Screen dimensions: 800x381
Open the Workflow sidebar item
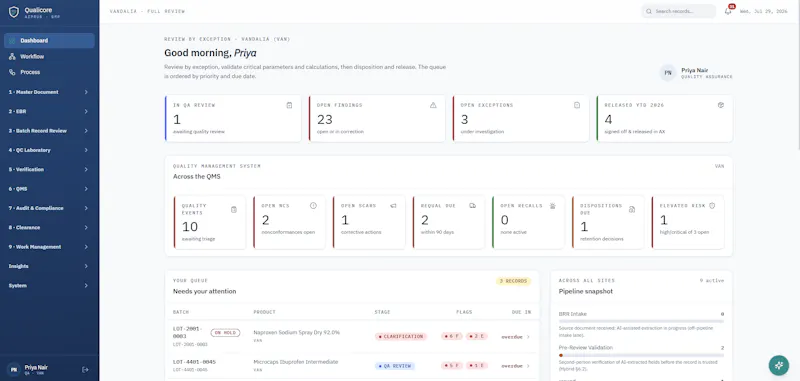point(49,57)
